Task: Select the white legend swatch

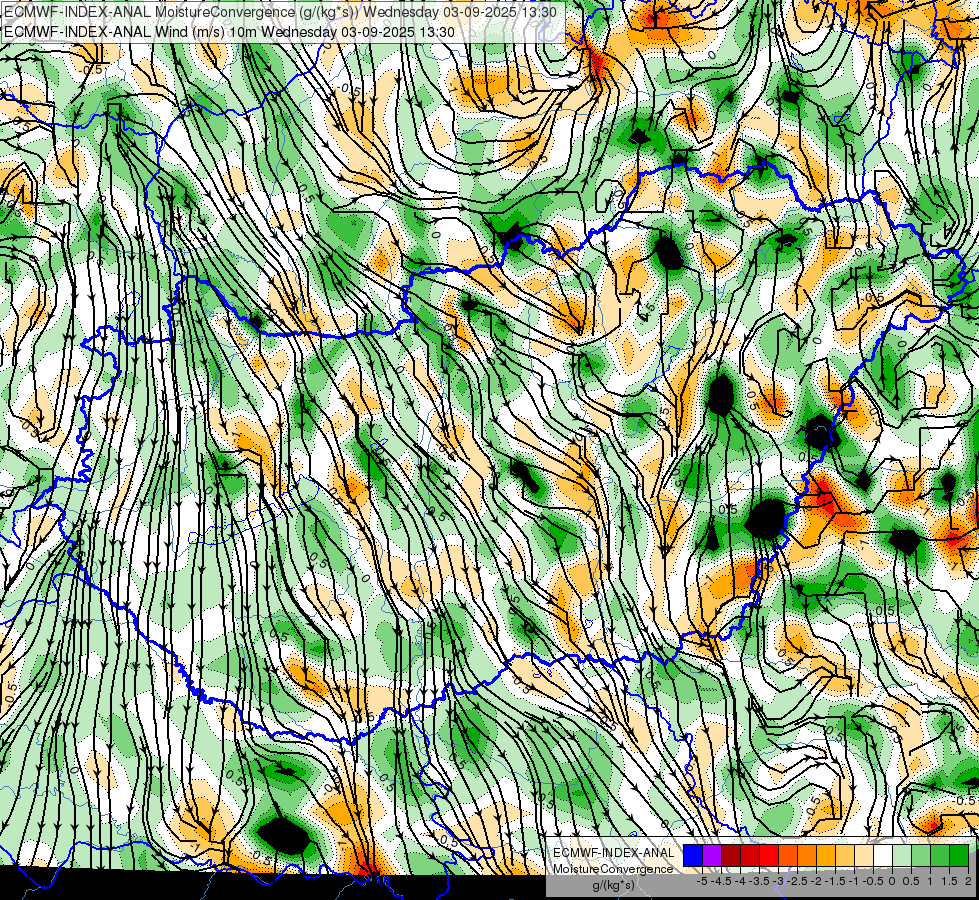Action: [883, 855]
